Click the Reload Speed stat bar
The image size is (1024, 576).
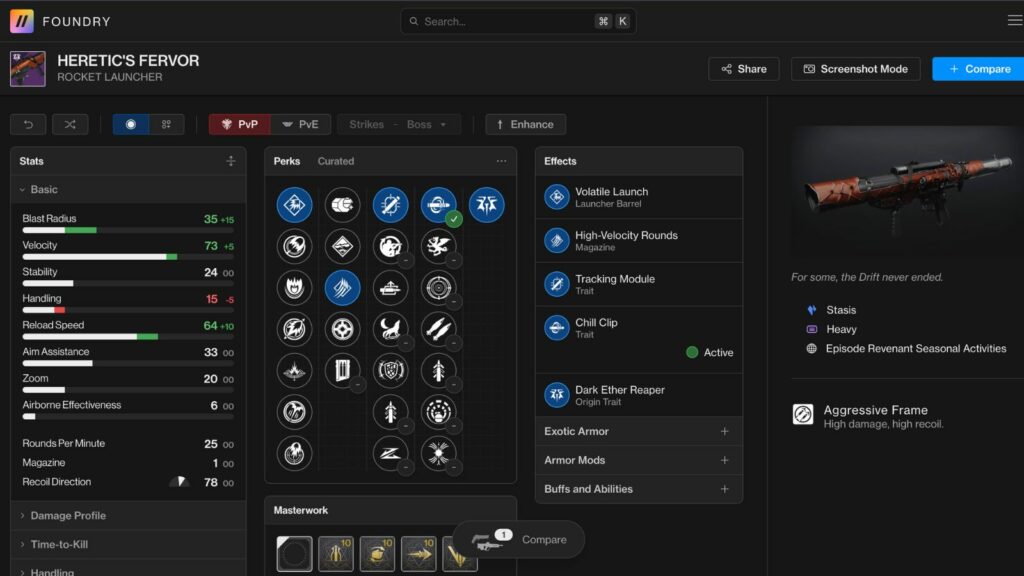pos(128,336)
